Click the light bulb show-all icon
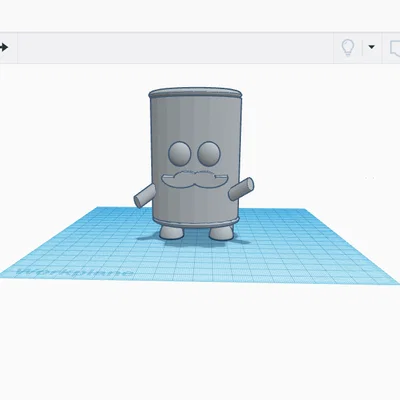Screen dimensions: 400x400 pyautogui.click(x=348, y=48)
